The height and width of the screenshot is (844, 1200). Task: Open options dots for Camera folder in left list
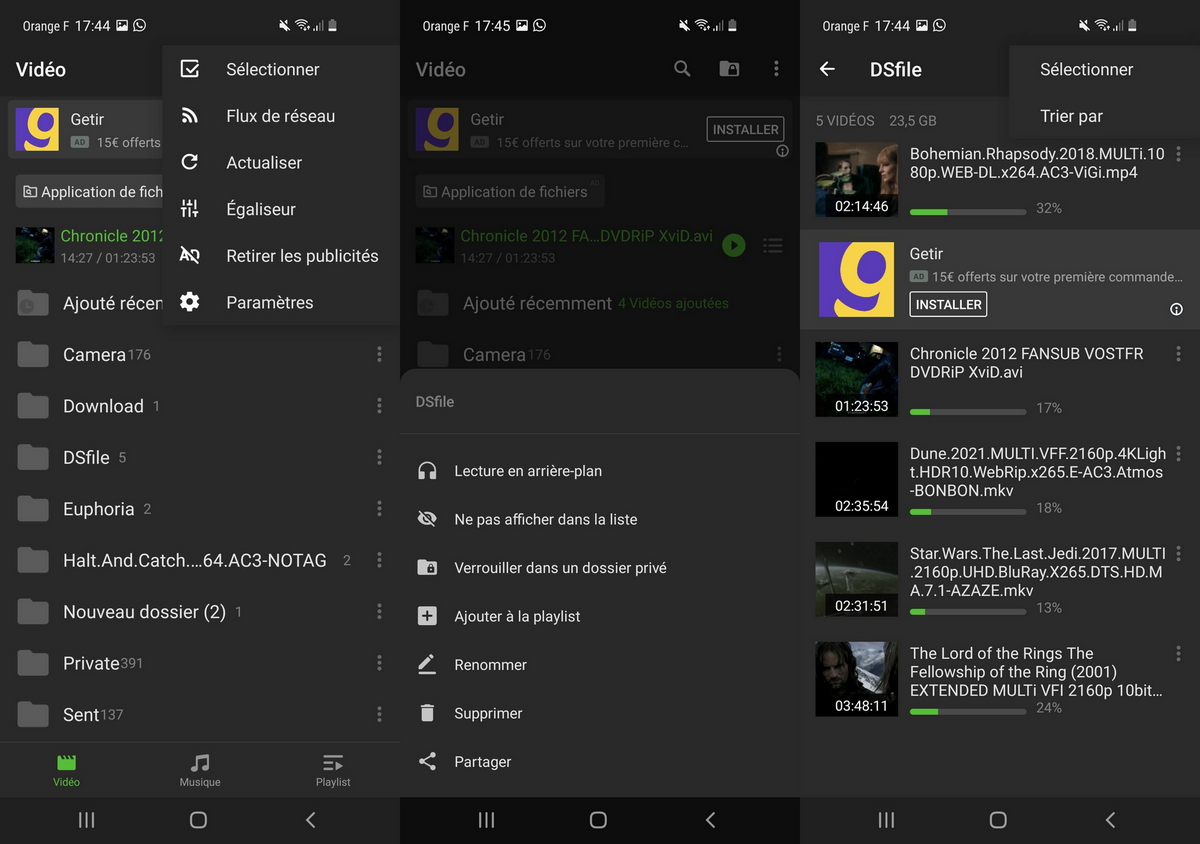click(x=379, y=354)
